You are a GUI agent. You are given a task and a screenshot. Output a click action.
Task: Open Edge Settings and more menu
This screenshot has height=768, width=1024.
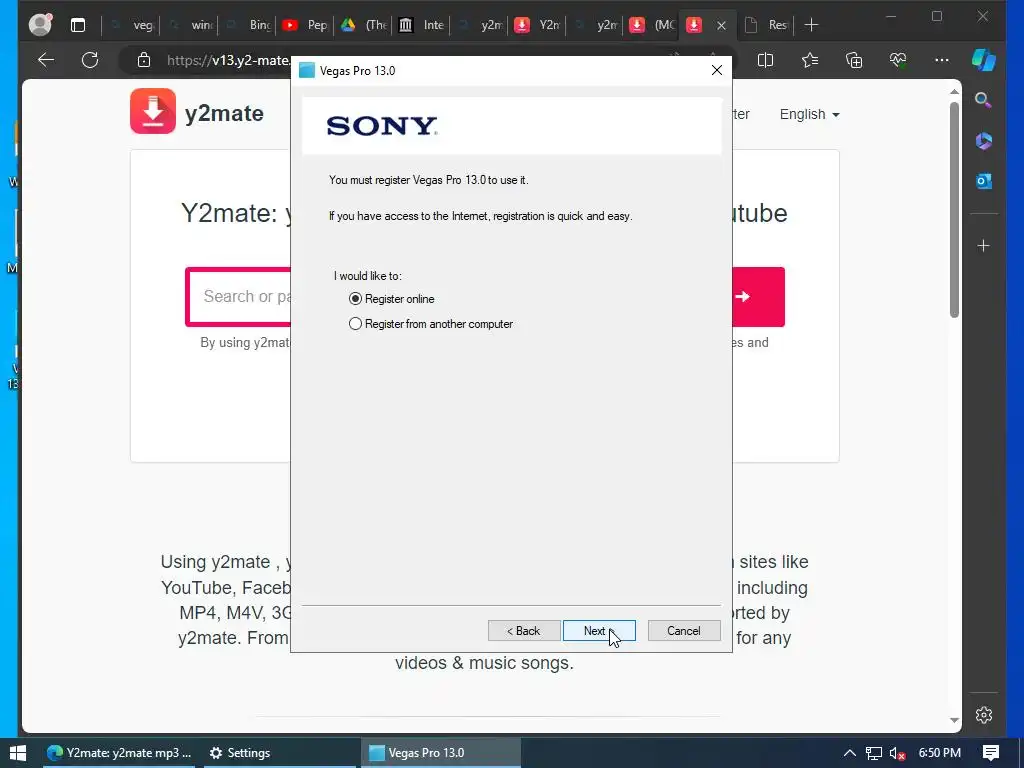click(x=942, y=61)
